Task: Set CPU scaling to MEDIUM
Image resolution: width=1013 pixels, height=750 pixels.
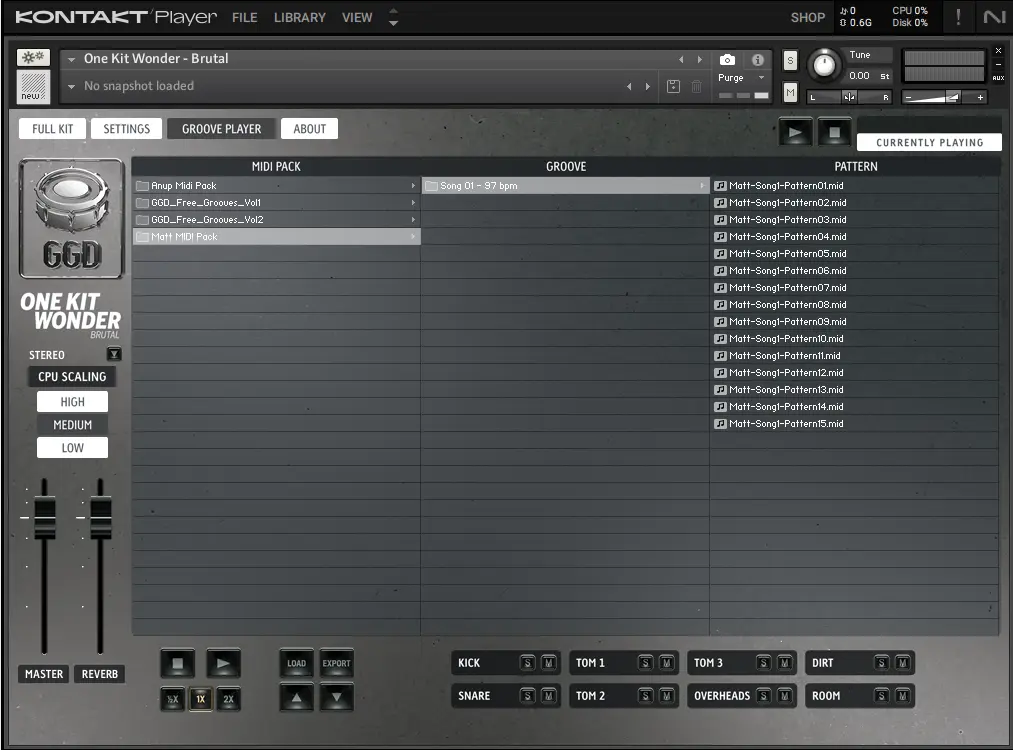Action: click(x=72, y=425)
